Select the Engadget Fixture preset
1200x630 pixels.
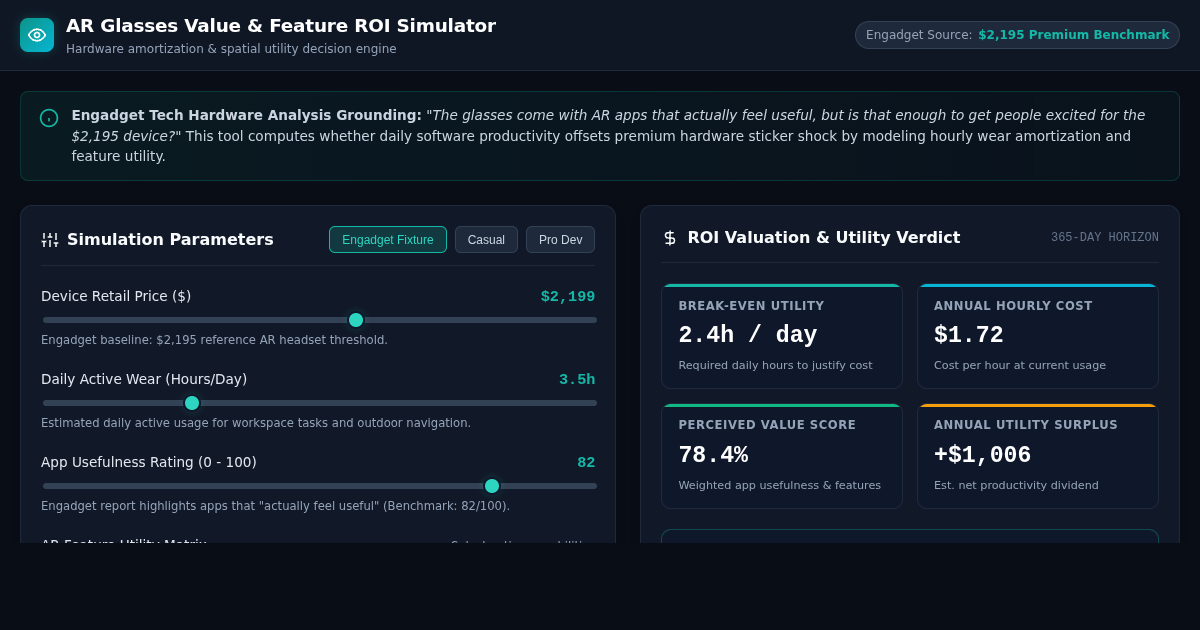coord(388,240)
